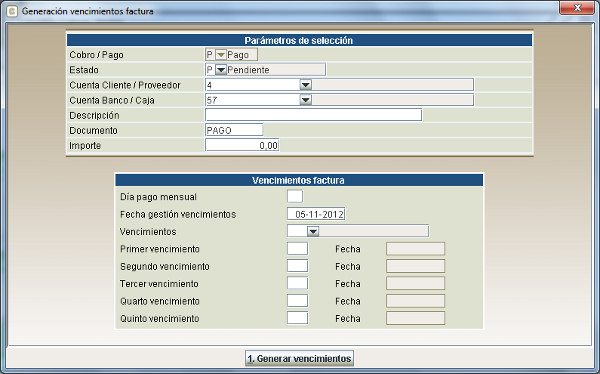The width and height of the screenshot is (600, 374).
Task: Click the Generar vencimientos button
Action: pyautogui.click(x=299, y=358)
